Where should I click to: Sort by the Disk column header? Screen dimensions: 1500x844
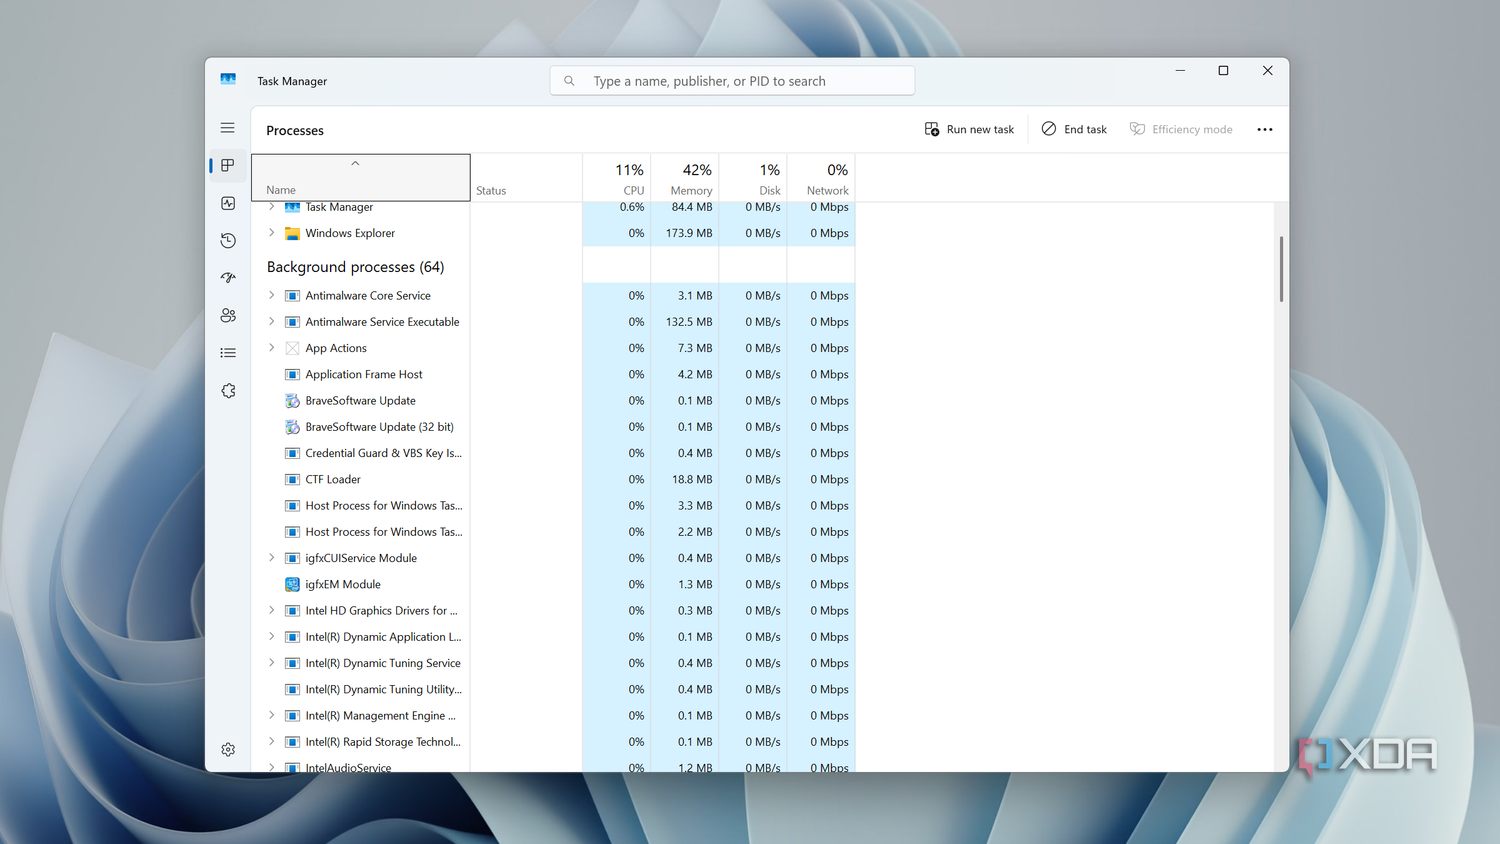tap(753, 178)
